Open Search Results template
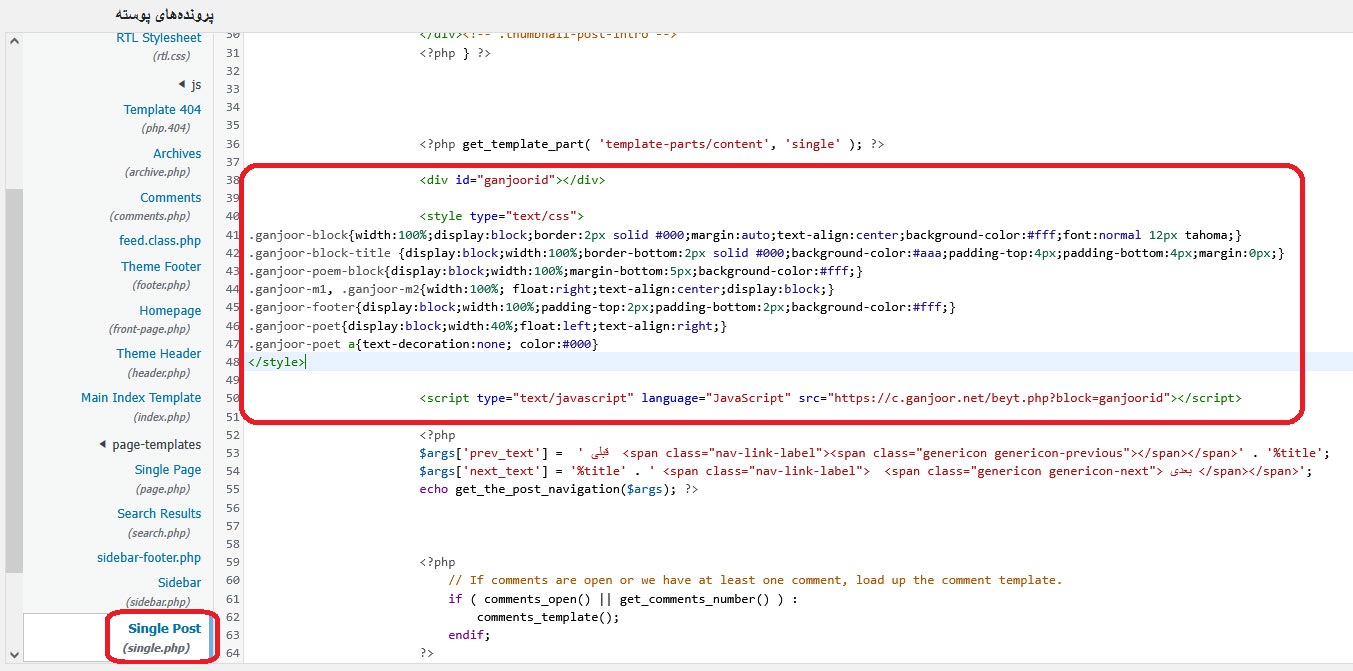Screen dimensions: 1353x671 158,514
